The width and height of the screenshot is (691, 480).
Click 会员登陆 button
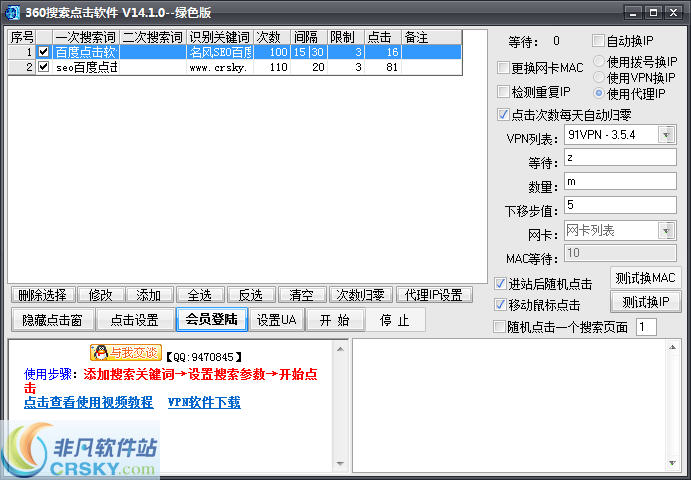[212, 319]
